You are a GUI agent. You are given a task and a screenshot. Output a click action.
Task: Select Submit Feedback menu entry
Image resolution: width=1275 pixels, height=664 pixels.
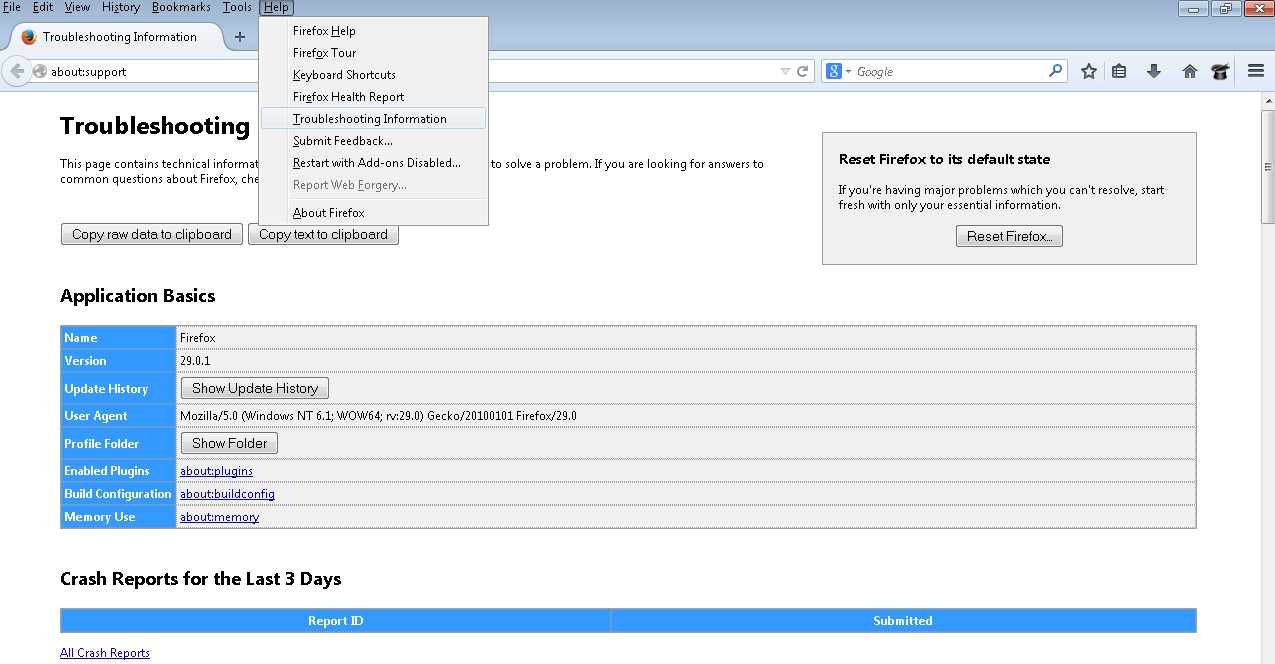[x=373, y=141]
